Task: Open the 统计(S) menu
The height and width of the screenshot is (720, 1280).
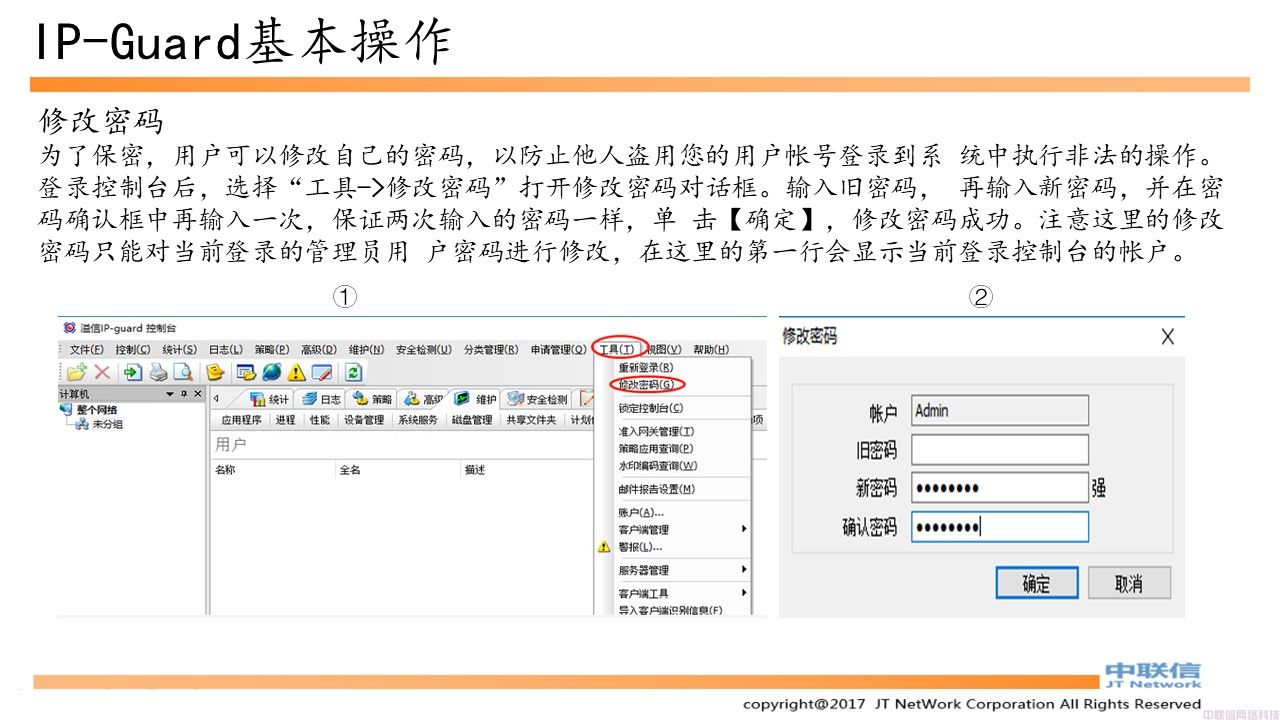Action: (180, 349)
